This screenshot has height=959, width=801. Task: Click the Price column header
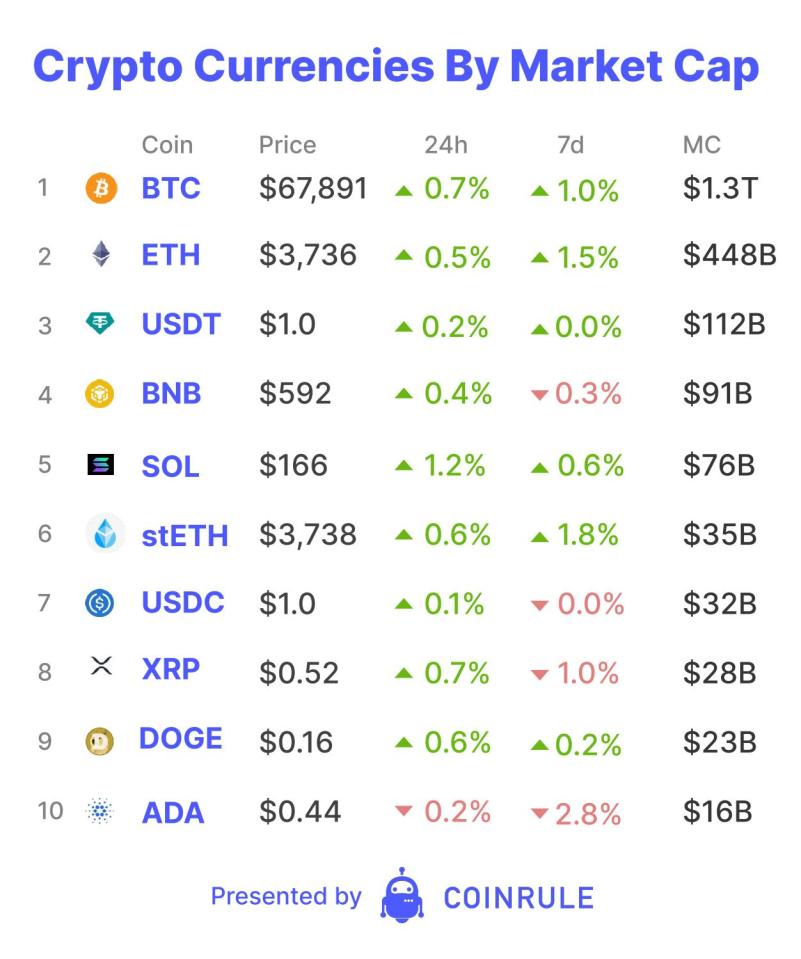pyautogui.click(x=287, y=145)
